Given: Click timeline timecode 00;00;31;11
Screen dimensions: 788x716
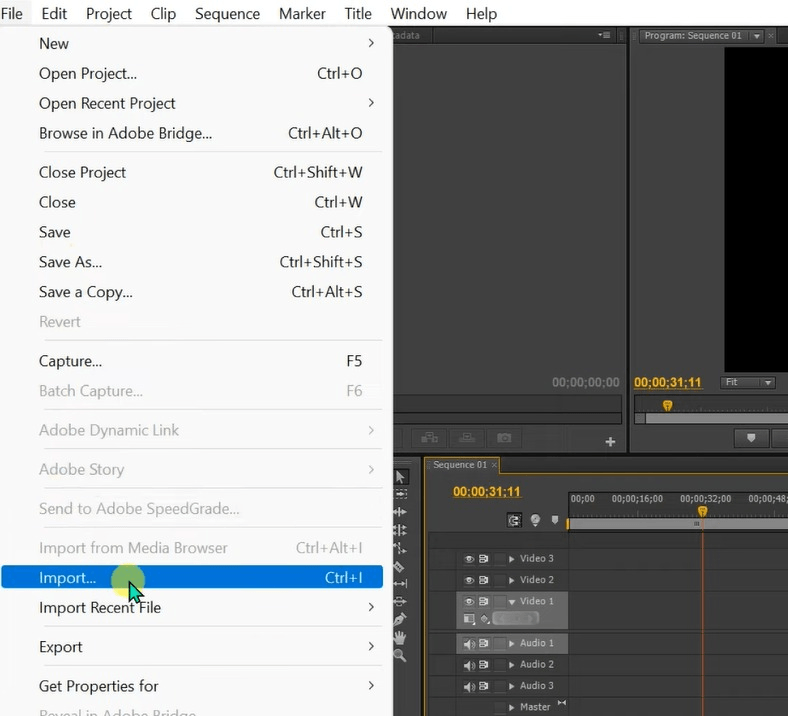Looking at the screenshot, I should click(x=486, y=491).
